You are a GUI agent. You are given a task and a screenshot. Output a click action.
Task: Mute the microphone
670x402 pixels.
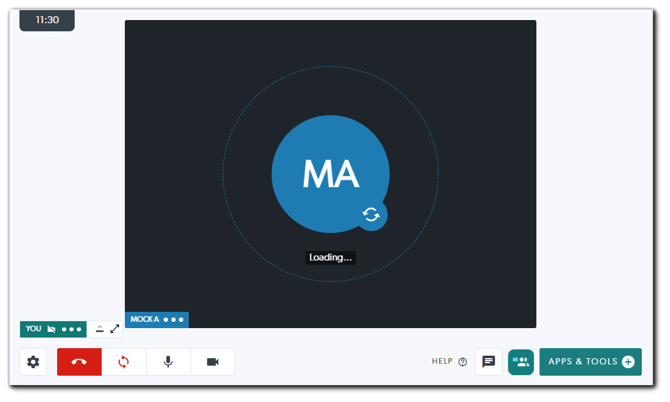click(168, 362)
